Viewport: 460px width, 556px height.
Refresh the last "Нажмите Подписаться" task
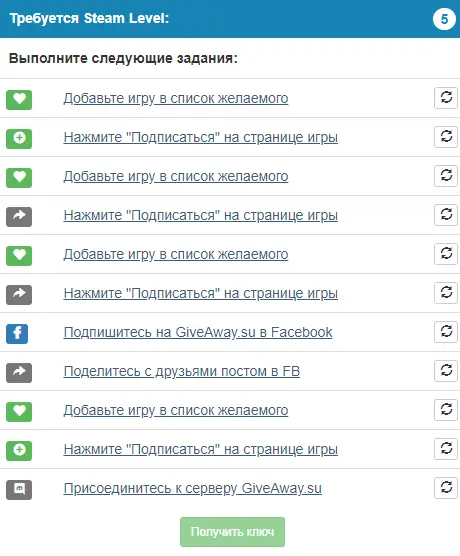446,449
